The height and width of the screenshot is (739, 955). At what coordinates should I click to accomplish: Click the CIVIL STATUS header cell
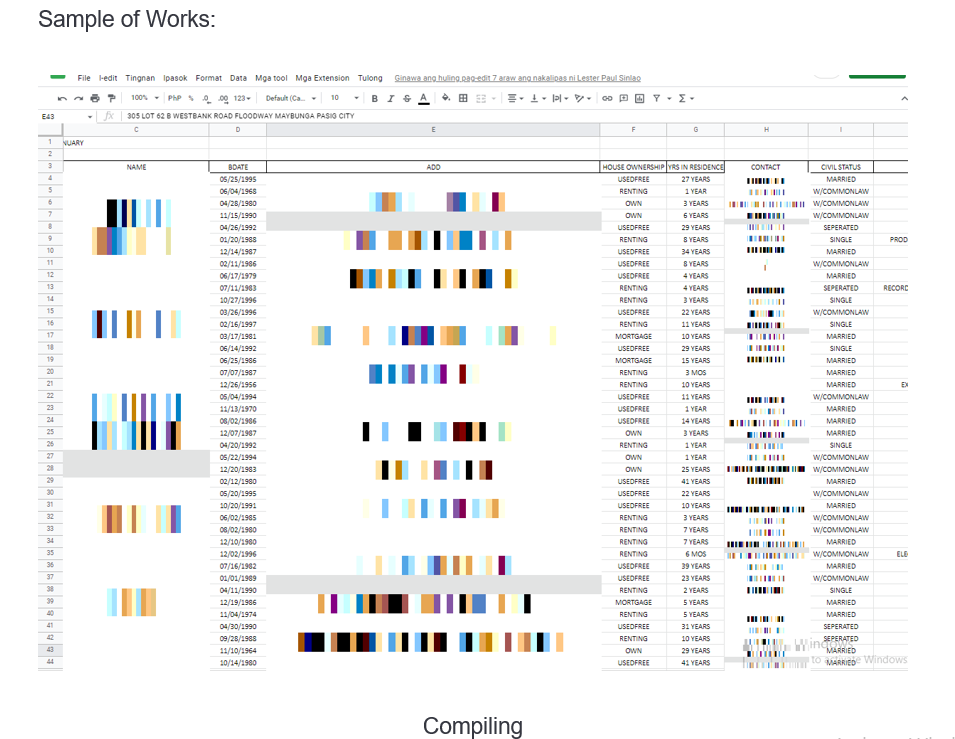840,167
